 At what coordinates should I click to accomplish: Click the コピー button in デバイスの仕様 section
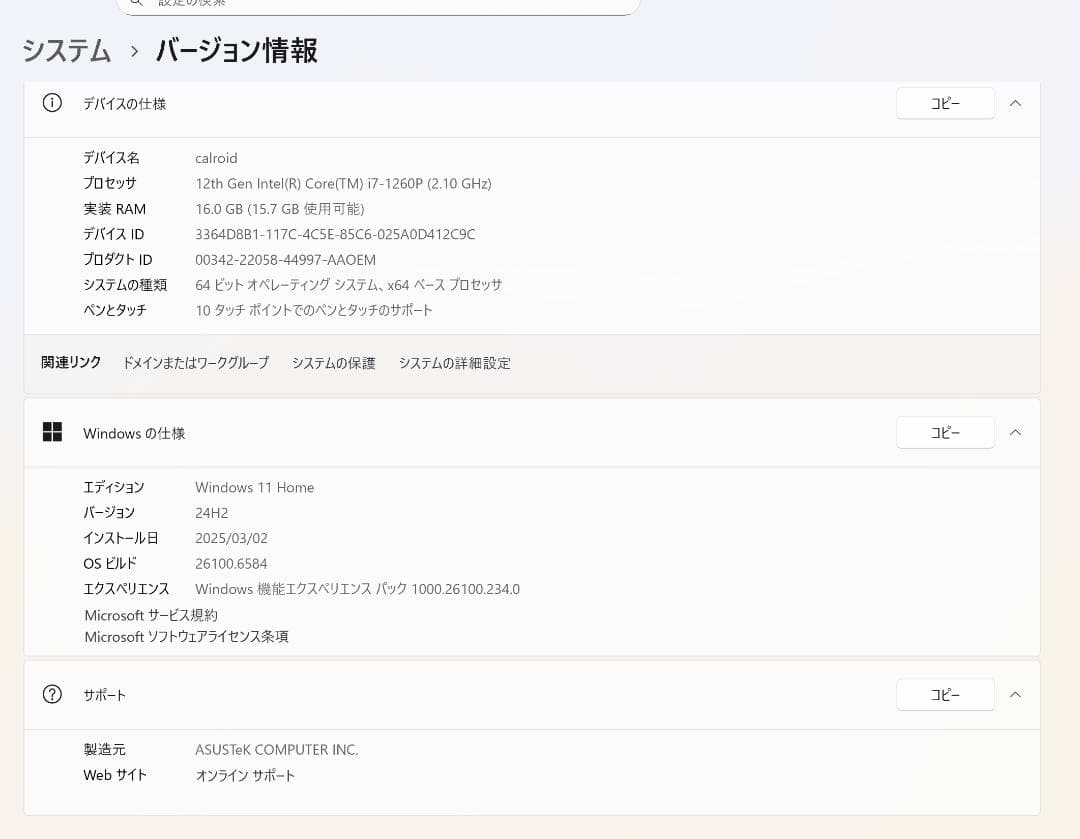tap(944, 102)
